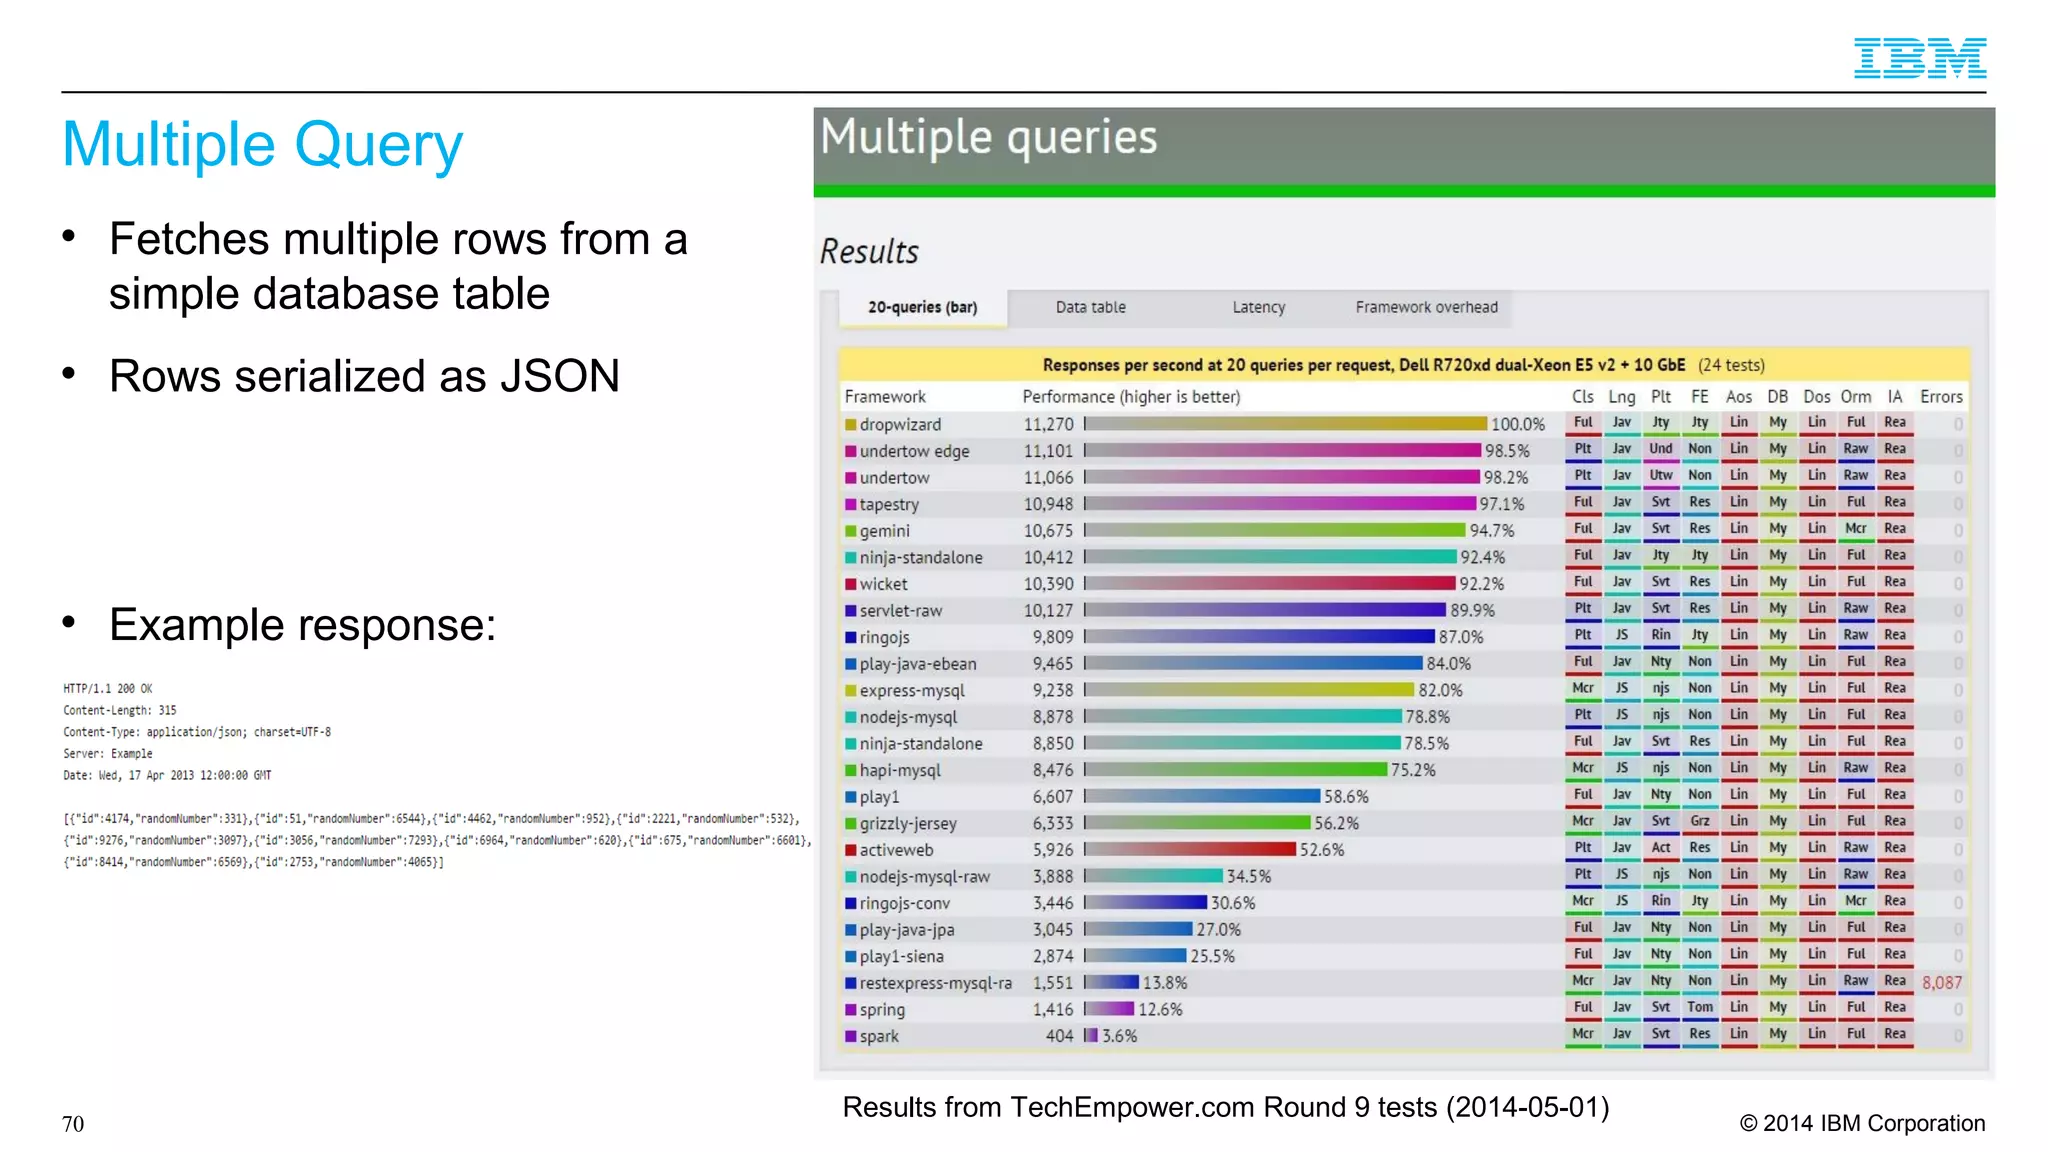Viewport: 2048px width, 1152px height.
Task: Click play1-siena framework label
Action: click(x=901, y=956)
